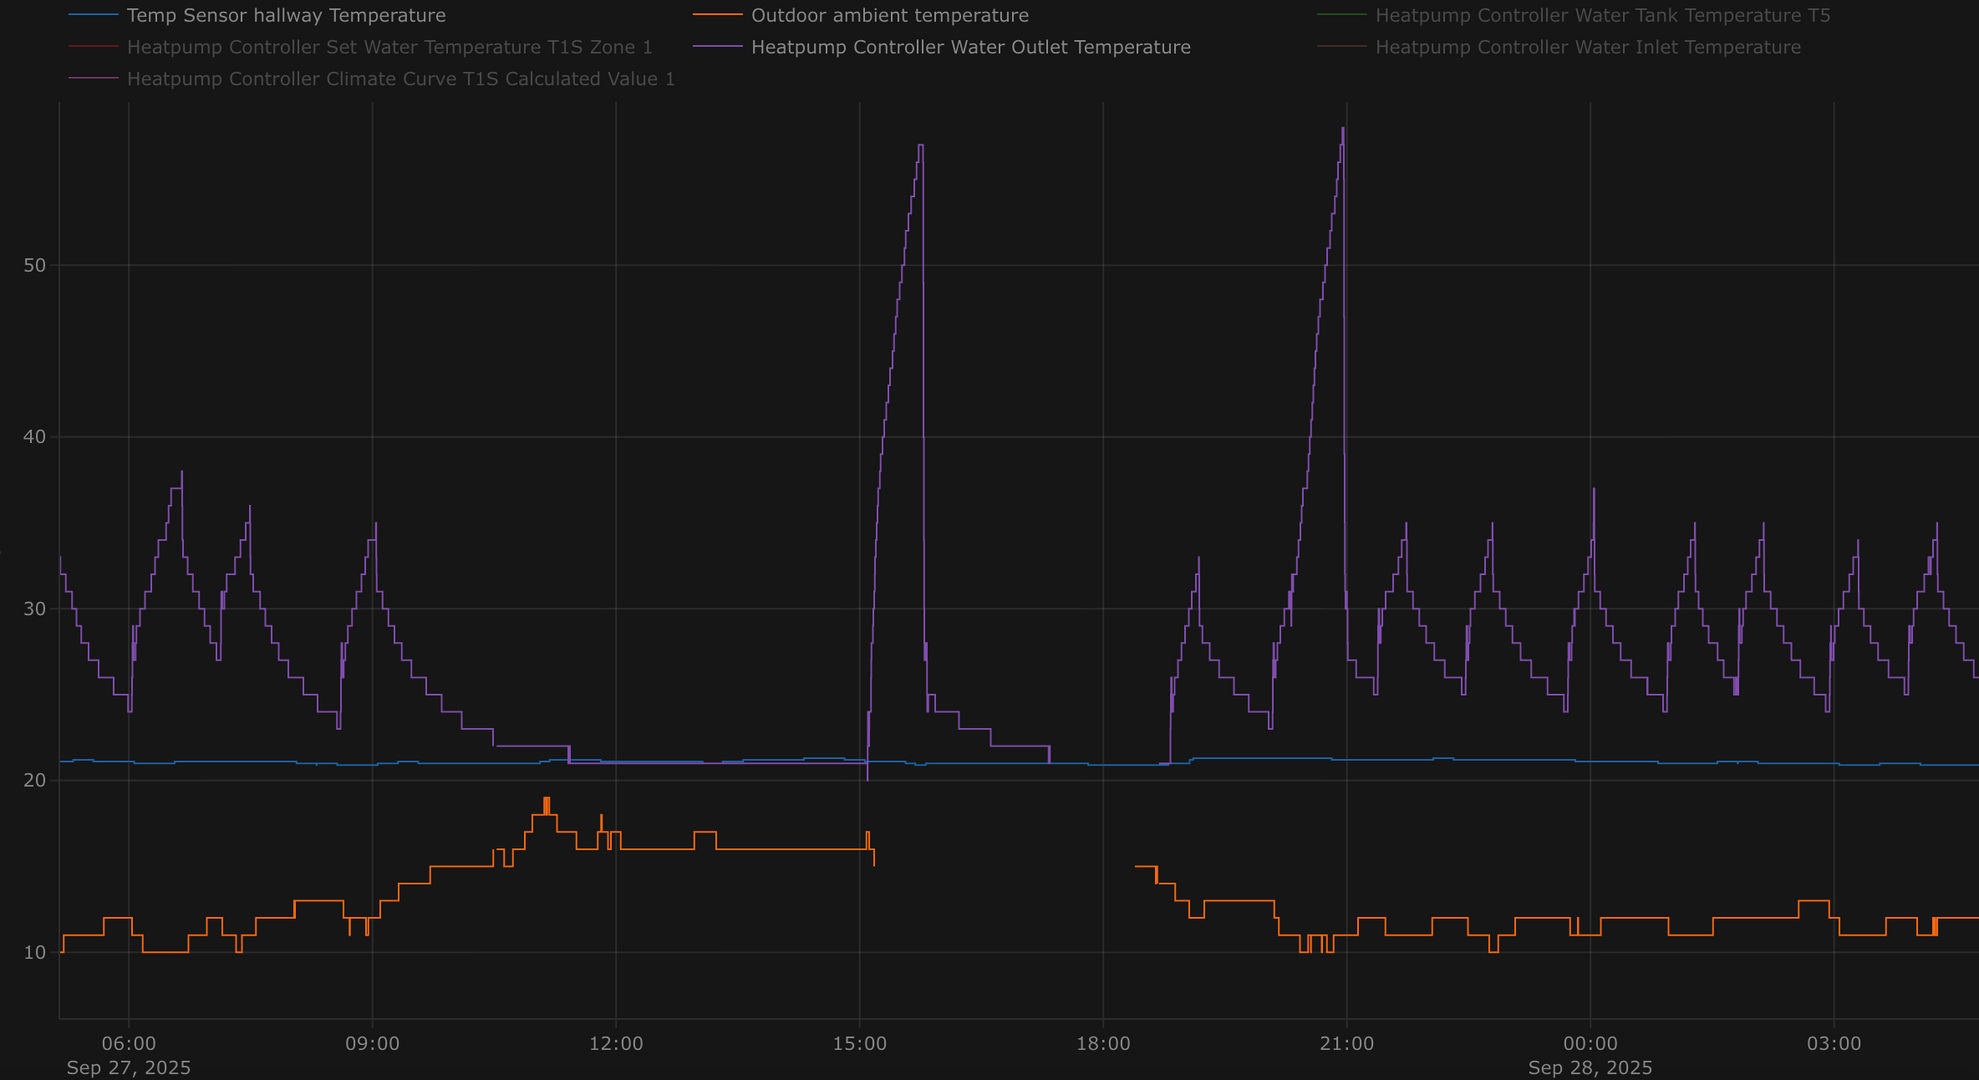Show Water Inlet Temperature legend entry
The image size is (1979, 1080).
(x=1587, y=48)
